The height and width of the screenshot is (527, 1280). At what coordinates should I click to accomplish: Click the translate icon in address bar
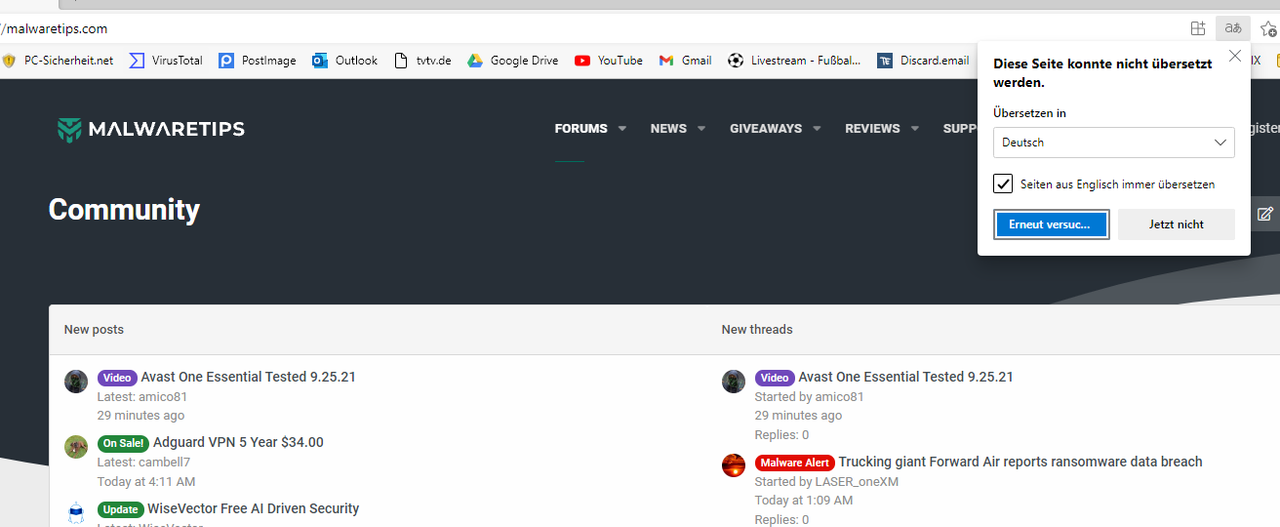tap(1233, 28)
